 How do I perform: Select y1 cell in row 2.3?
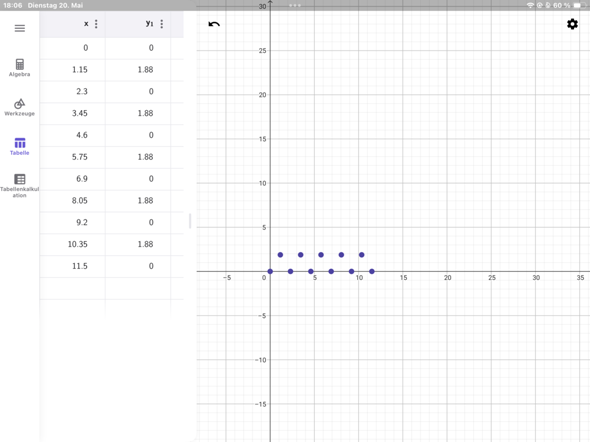pos(138,91)
